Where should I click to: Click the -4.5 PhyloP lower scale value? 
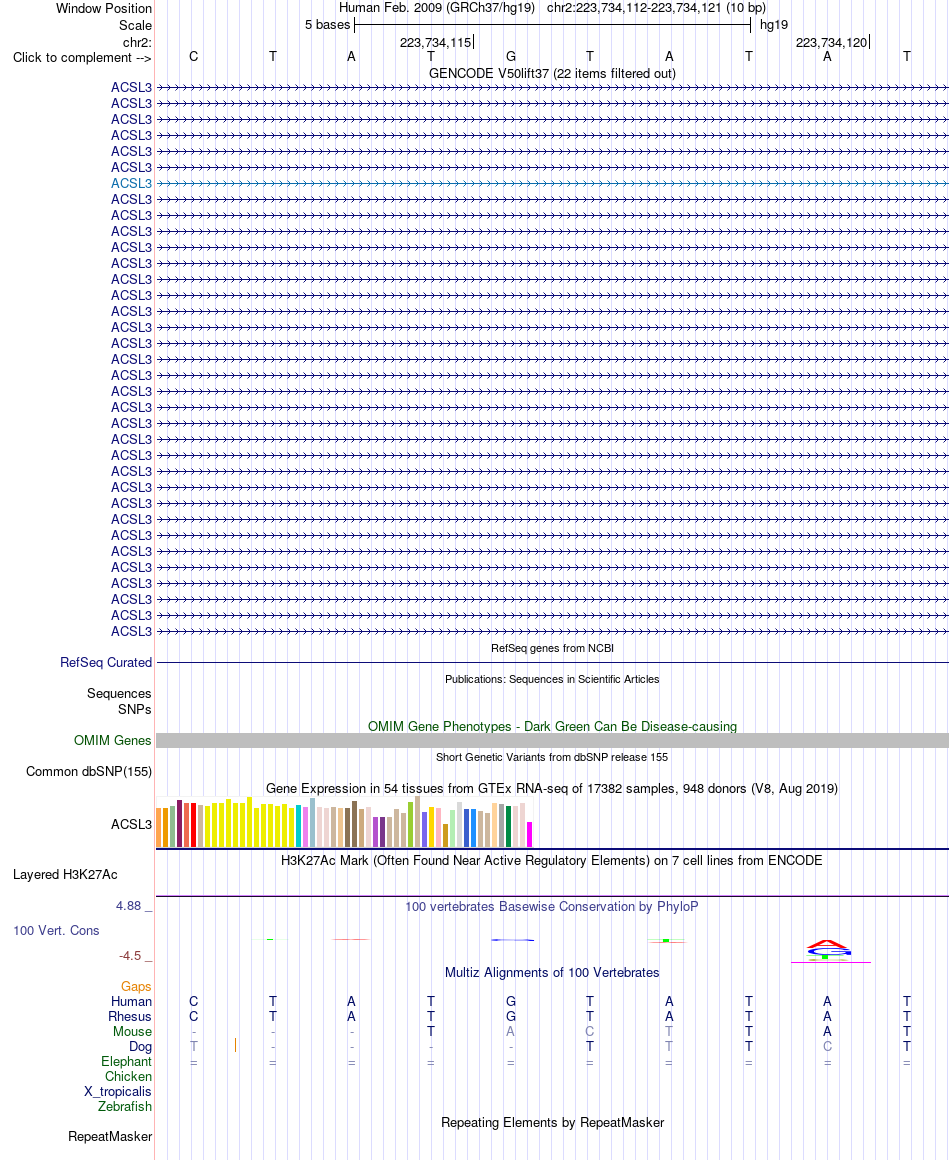[x=130, y=956]
